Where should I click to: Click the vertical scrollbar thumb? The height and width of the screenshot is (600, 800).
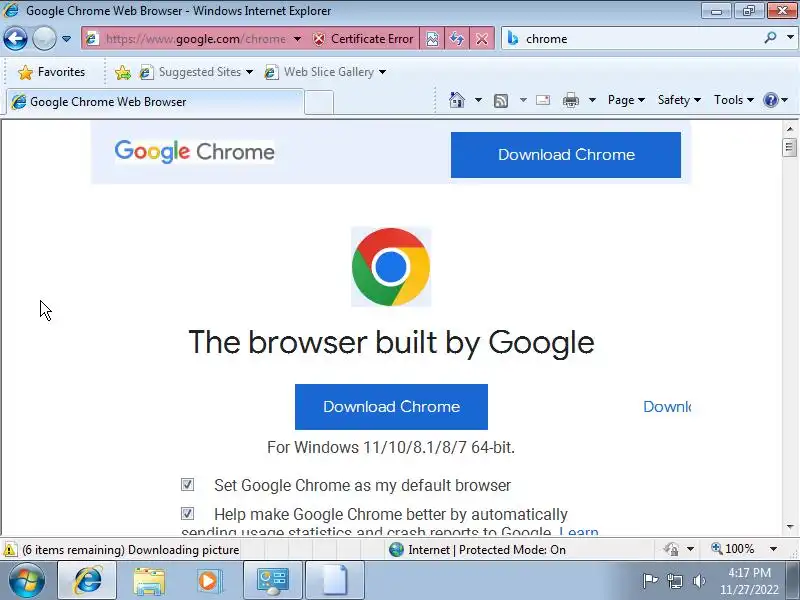tap(790, 148)
